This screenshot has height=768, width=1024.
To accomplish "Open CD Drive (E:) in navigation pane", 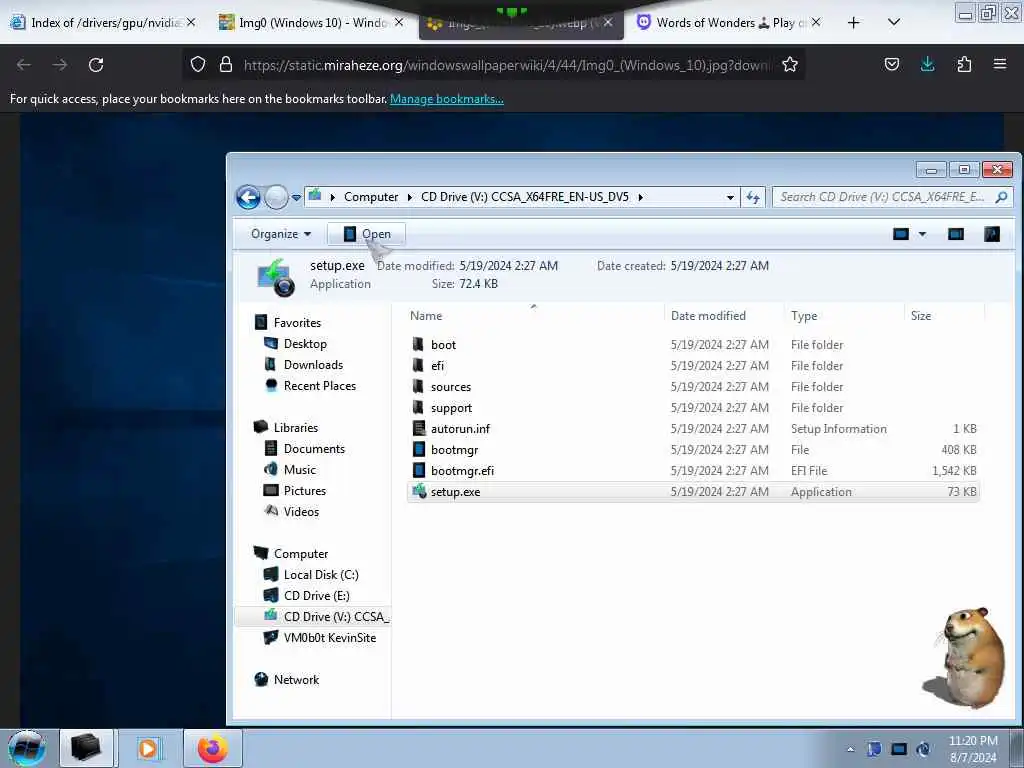I will [x=317, y=596].
